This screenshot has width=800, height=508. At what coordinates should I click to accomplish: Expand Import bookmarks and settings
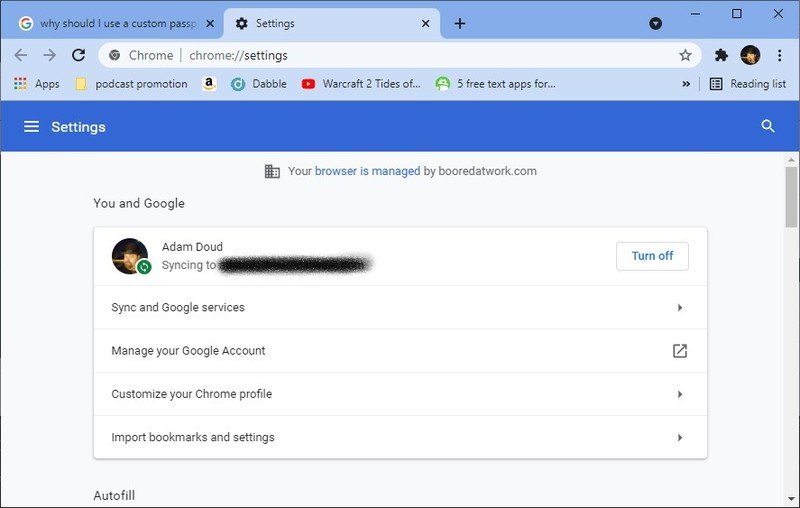pos(401,437)
